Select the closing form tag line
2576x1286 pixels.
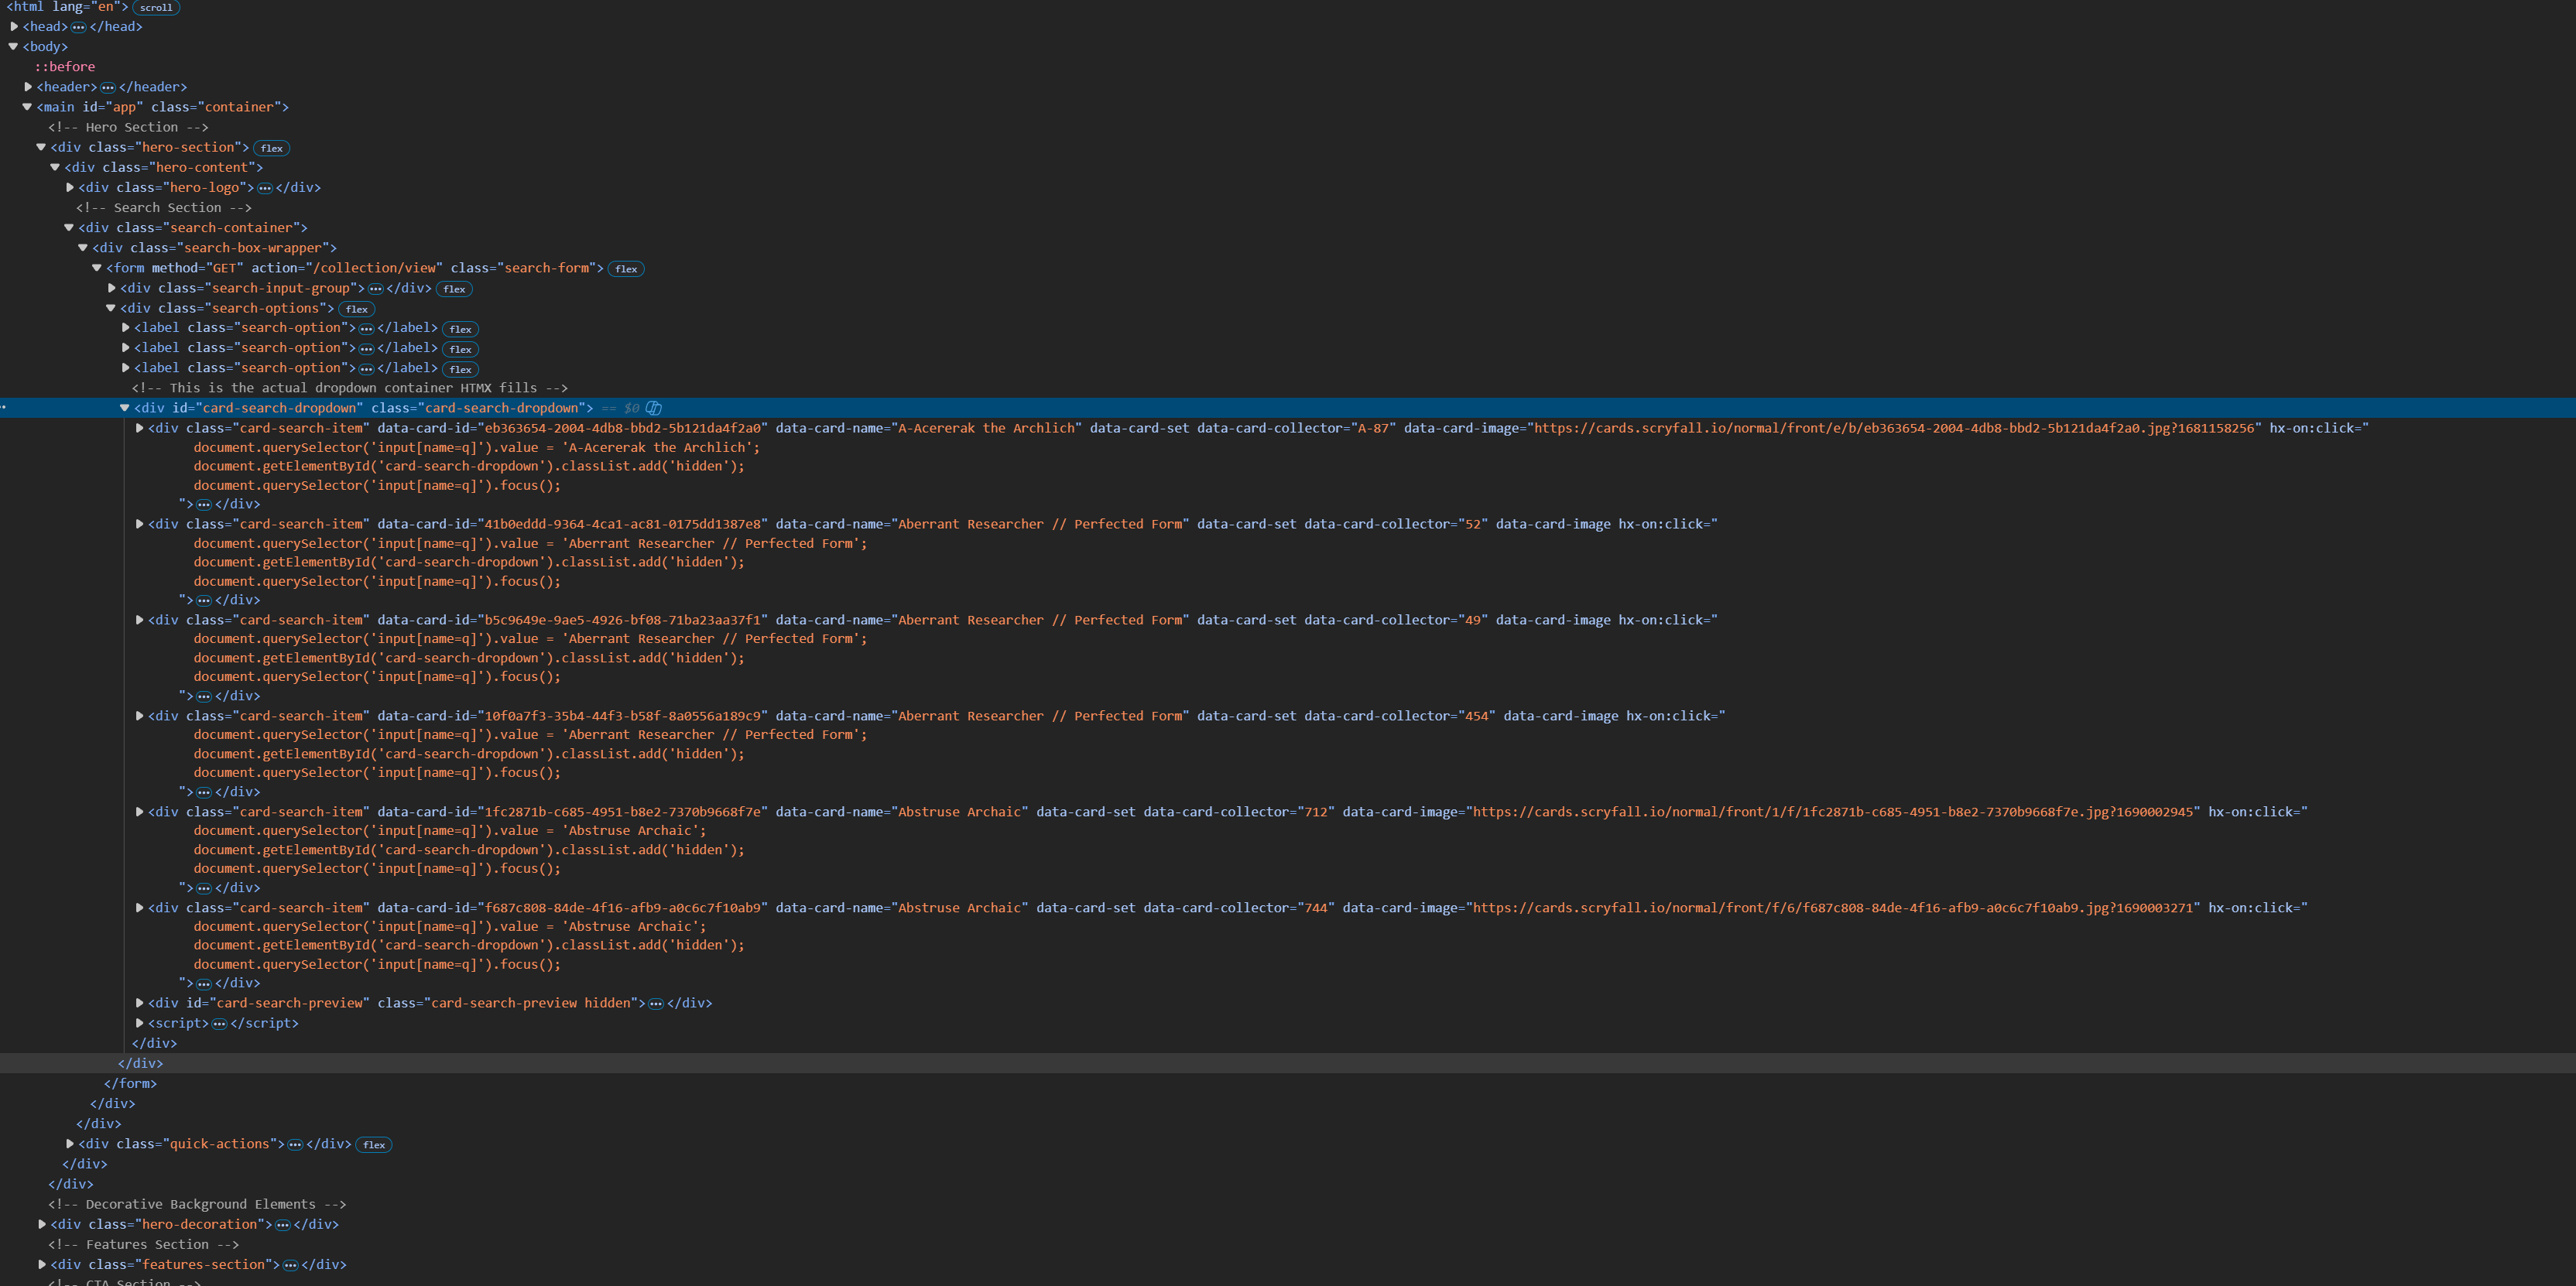[131, 1083]
